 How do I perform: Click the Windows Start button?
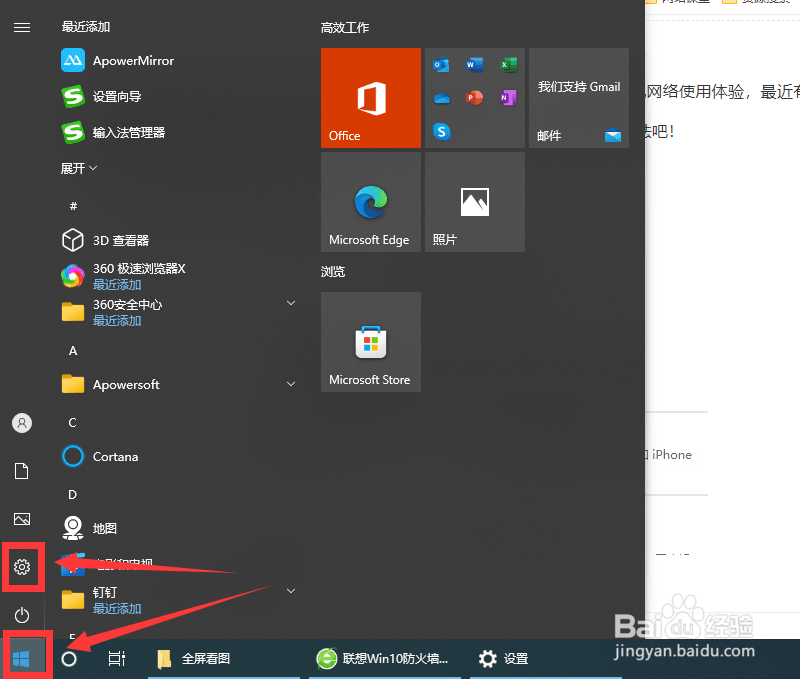21,659
